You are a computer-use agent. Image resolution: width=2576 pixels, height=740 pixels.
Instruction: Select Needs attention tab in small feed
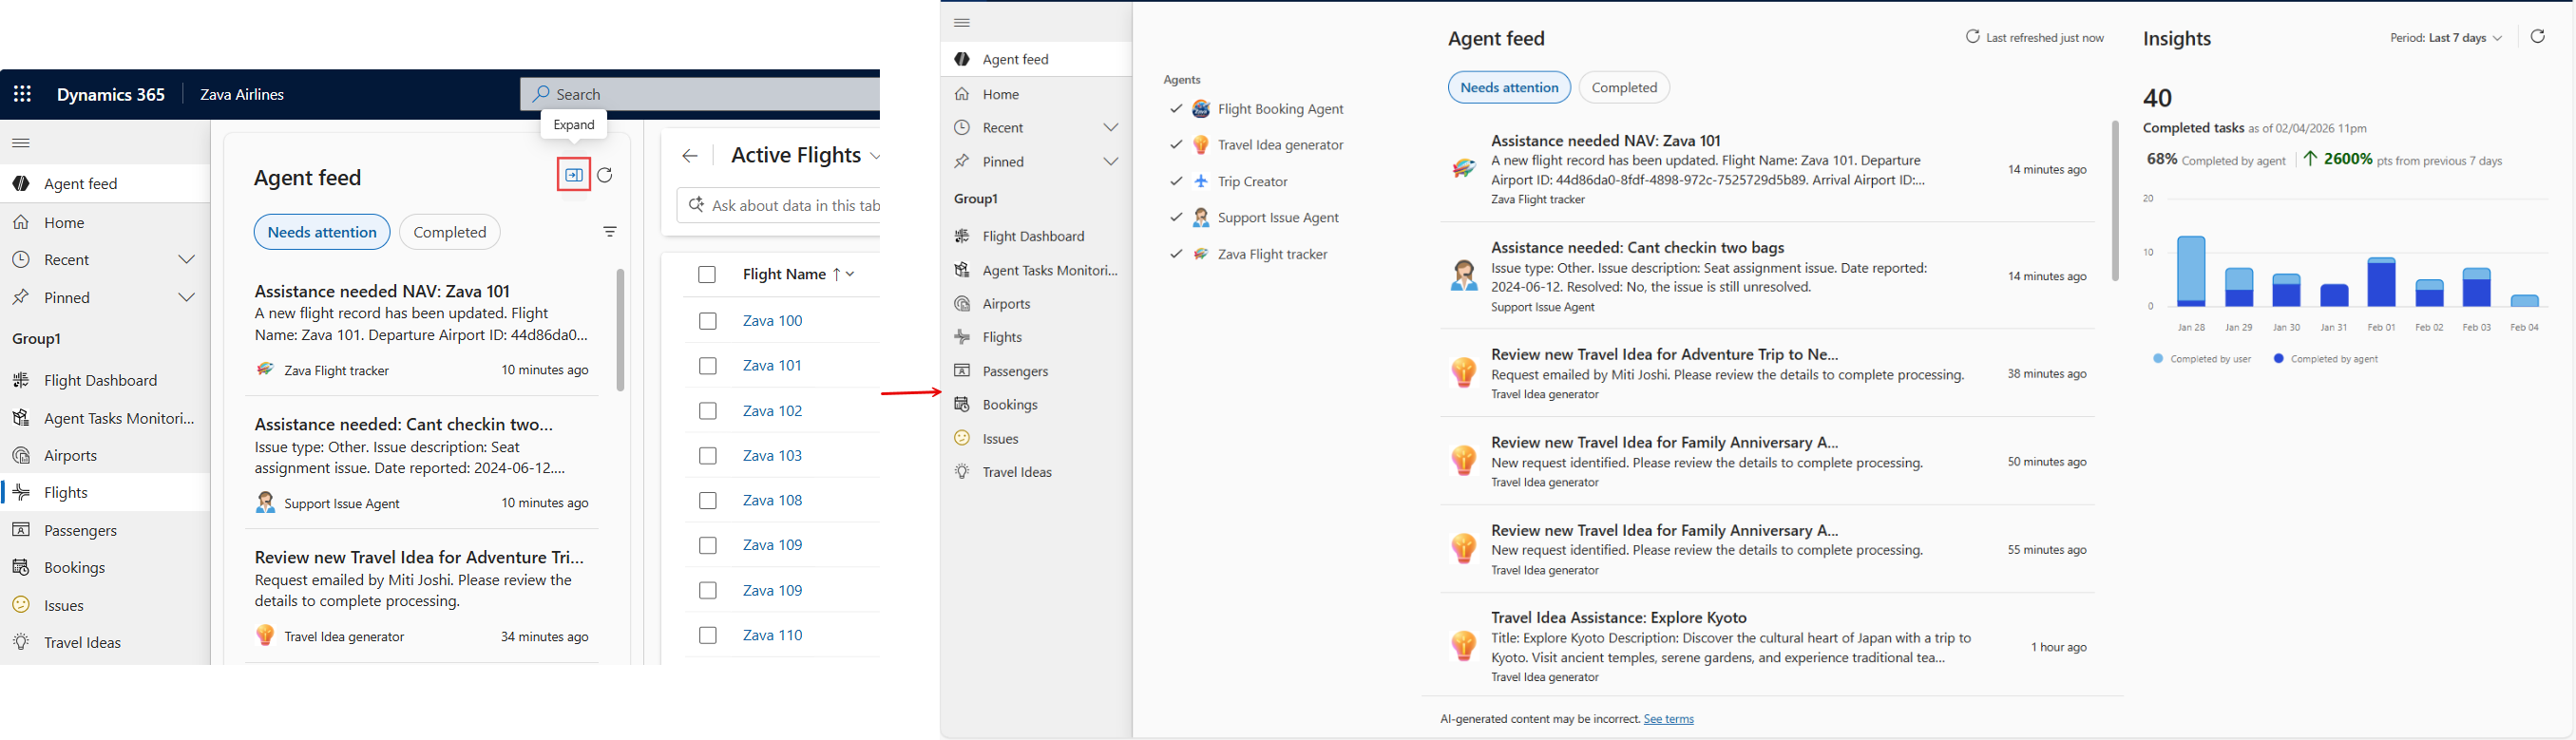322,232
